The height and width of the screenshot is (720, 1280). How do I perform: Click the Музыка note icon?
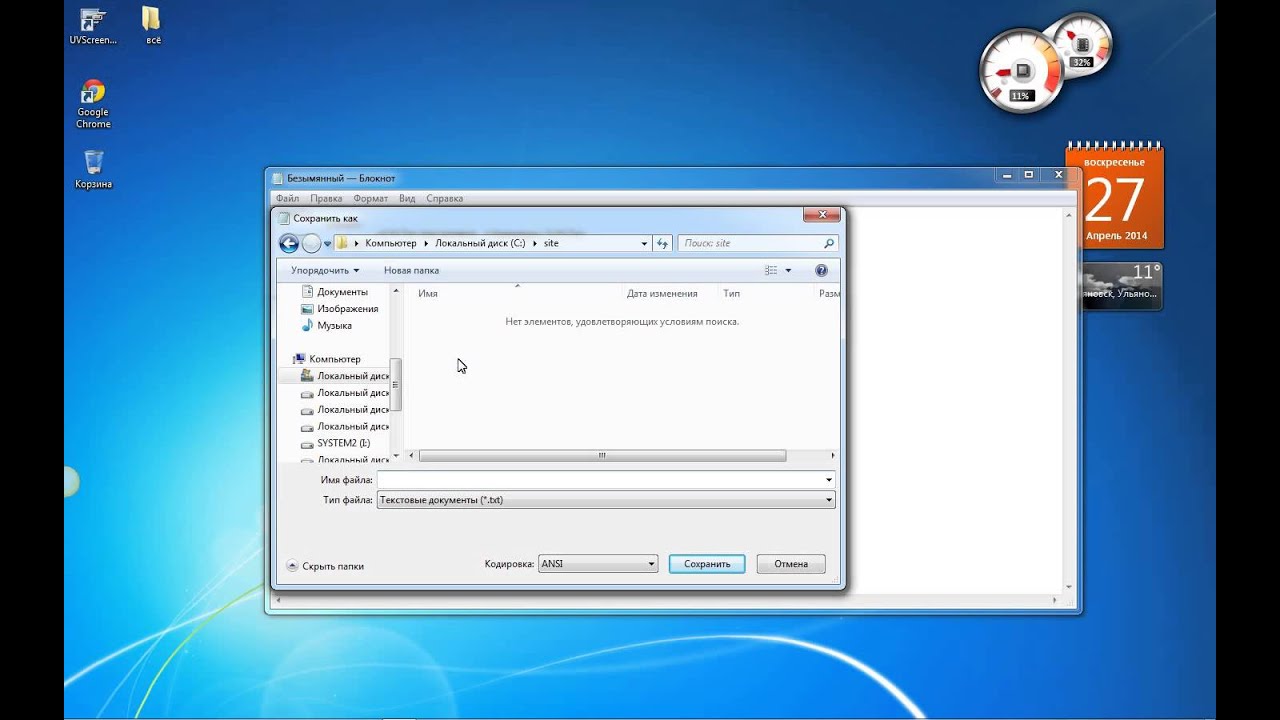[x=307, y=325]
